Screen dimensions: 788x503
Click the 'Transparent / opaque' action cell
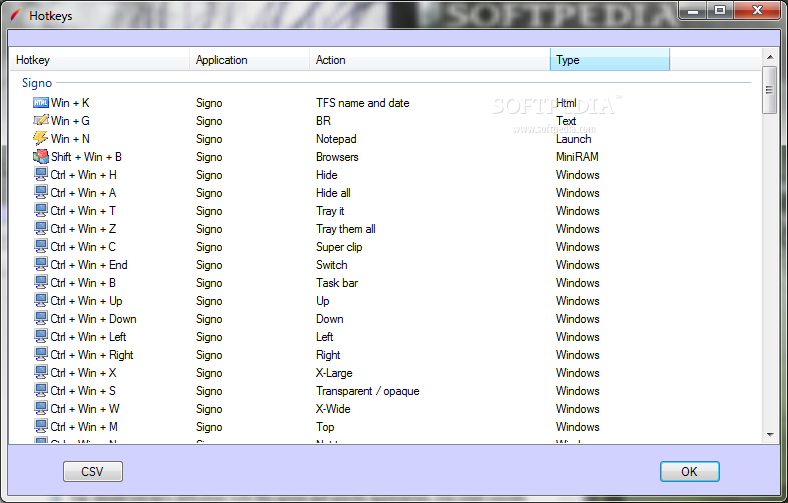367,391
